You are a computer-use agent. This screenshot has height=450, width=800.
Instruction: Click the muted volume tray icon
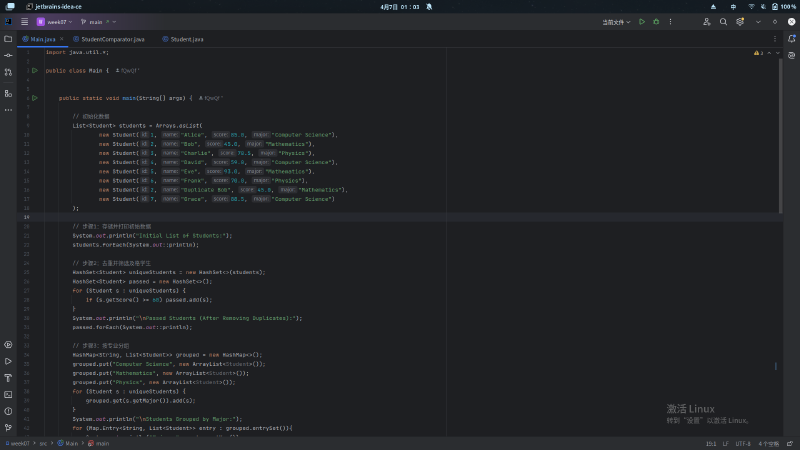point(763,7)
